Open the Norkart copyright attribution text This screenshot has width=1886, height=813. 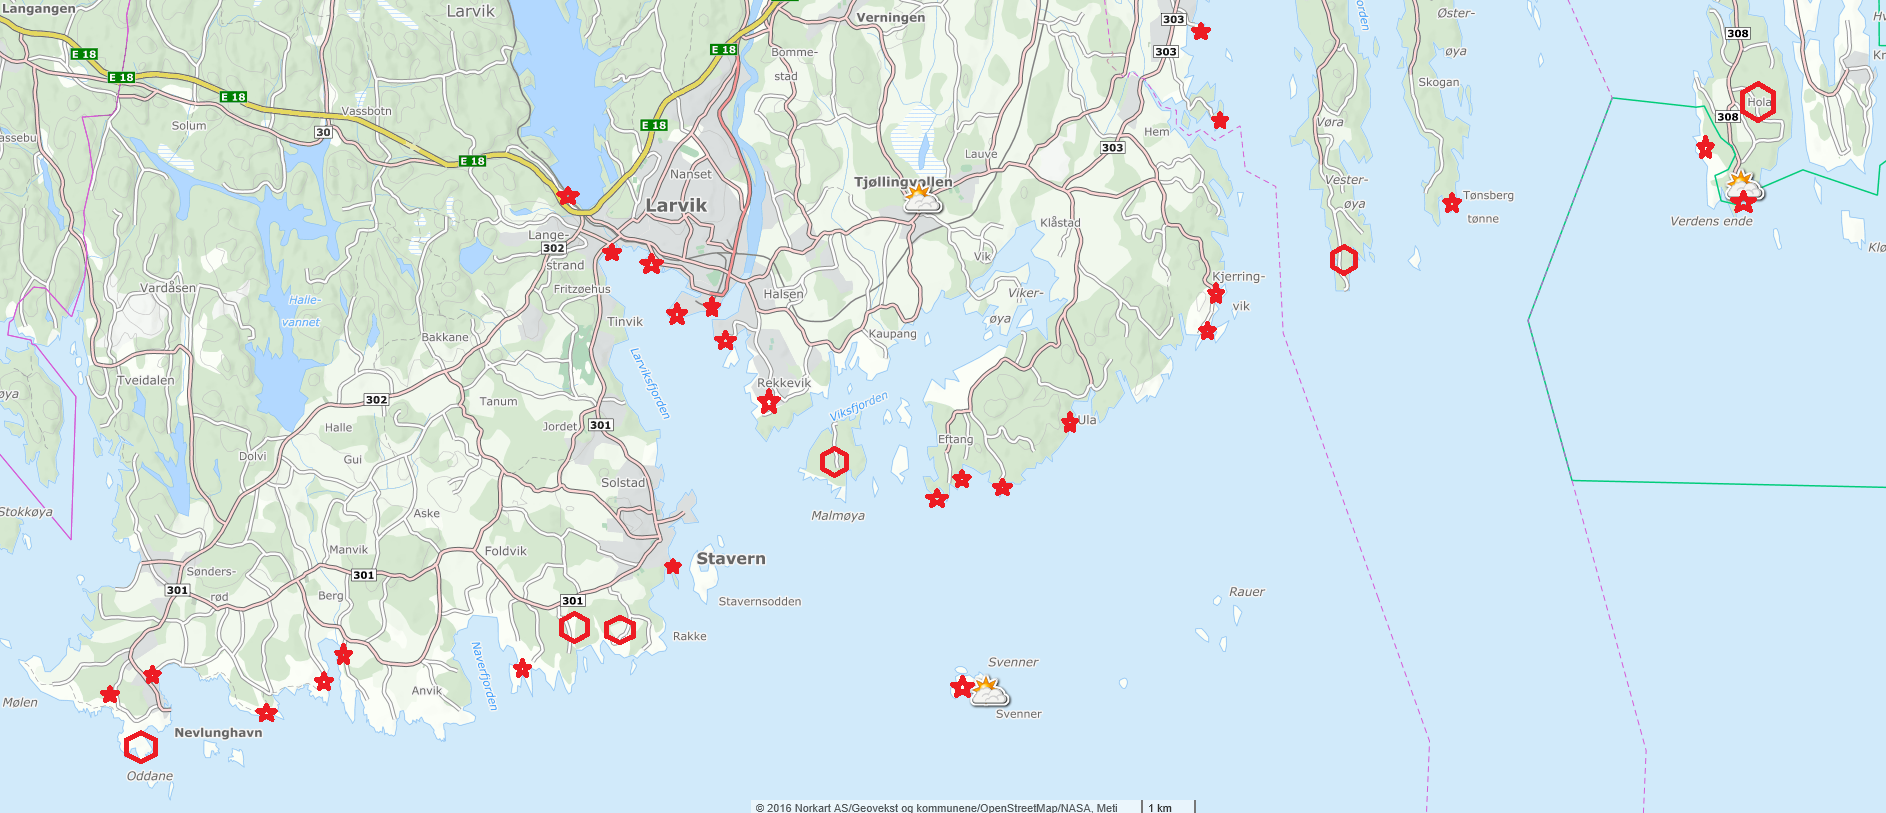[936, 807]
